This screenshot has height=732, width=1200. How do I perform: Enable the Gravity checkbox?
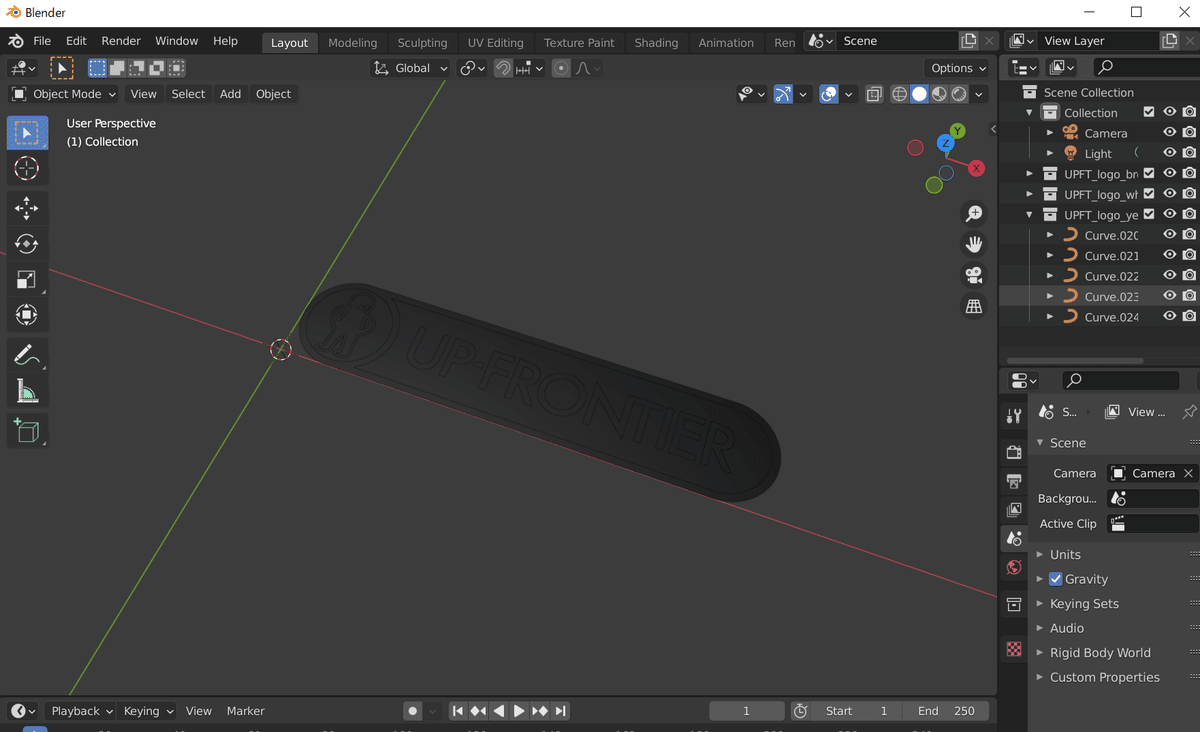(x=1055, y=579)
